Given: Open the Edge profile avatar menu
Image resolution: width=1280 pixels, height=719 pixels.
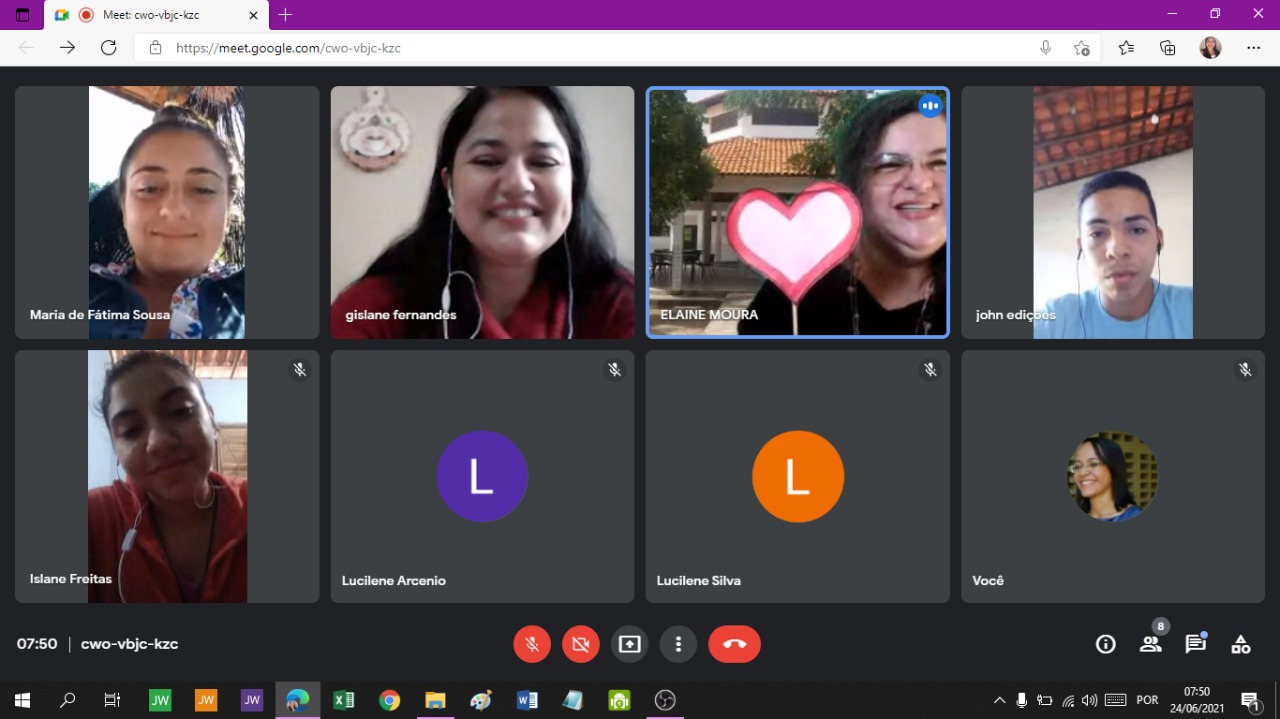Looking at the screenshot, I should 1210,48.
